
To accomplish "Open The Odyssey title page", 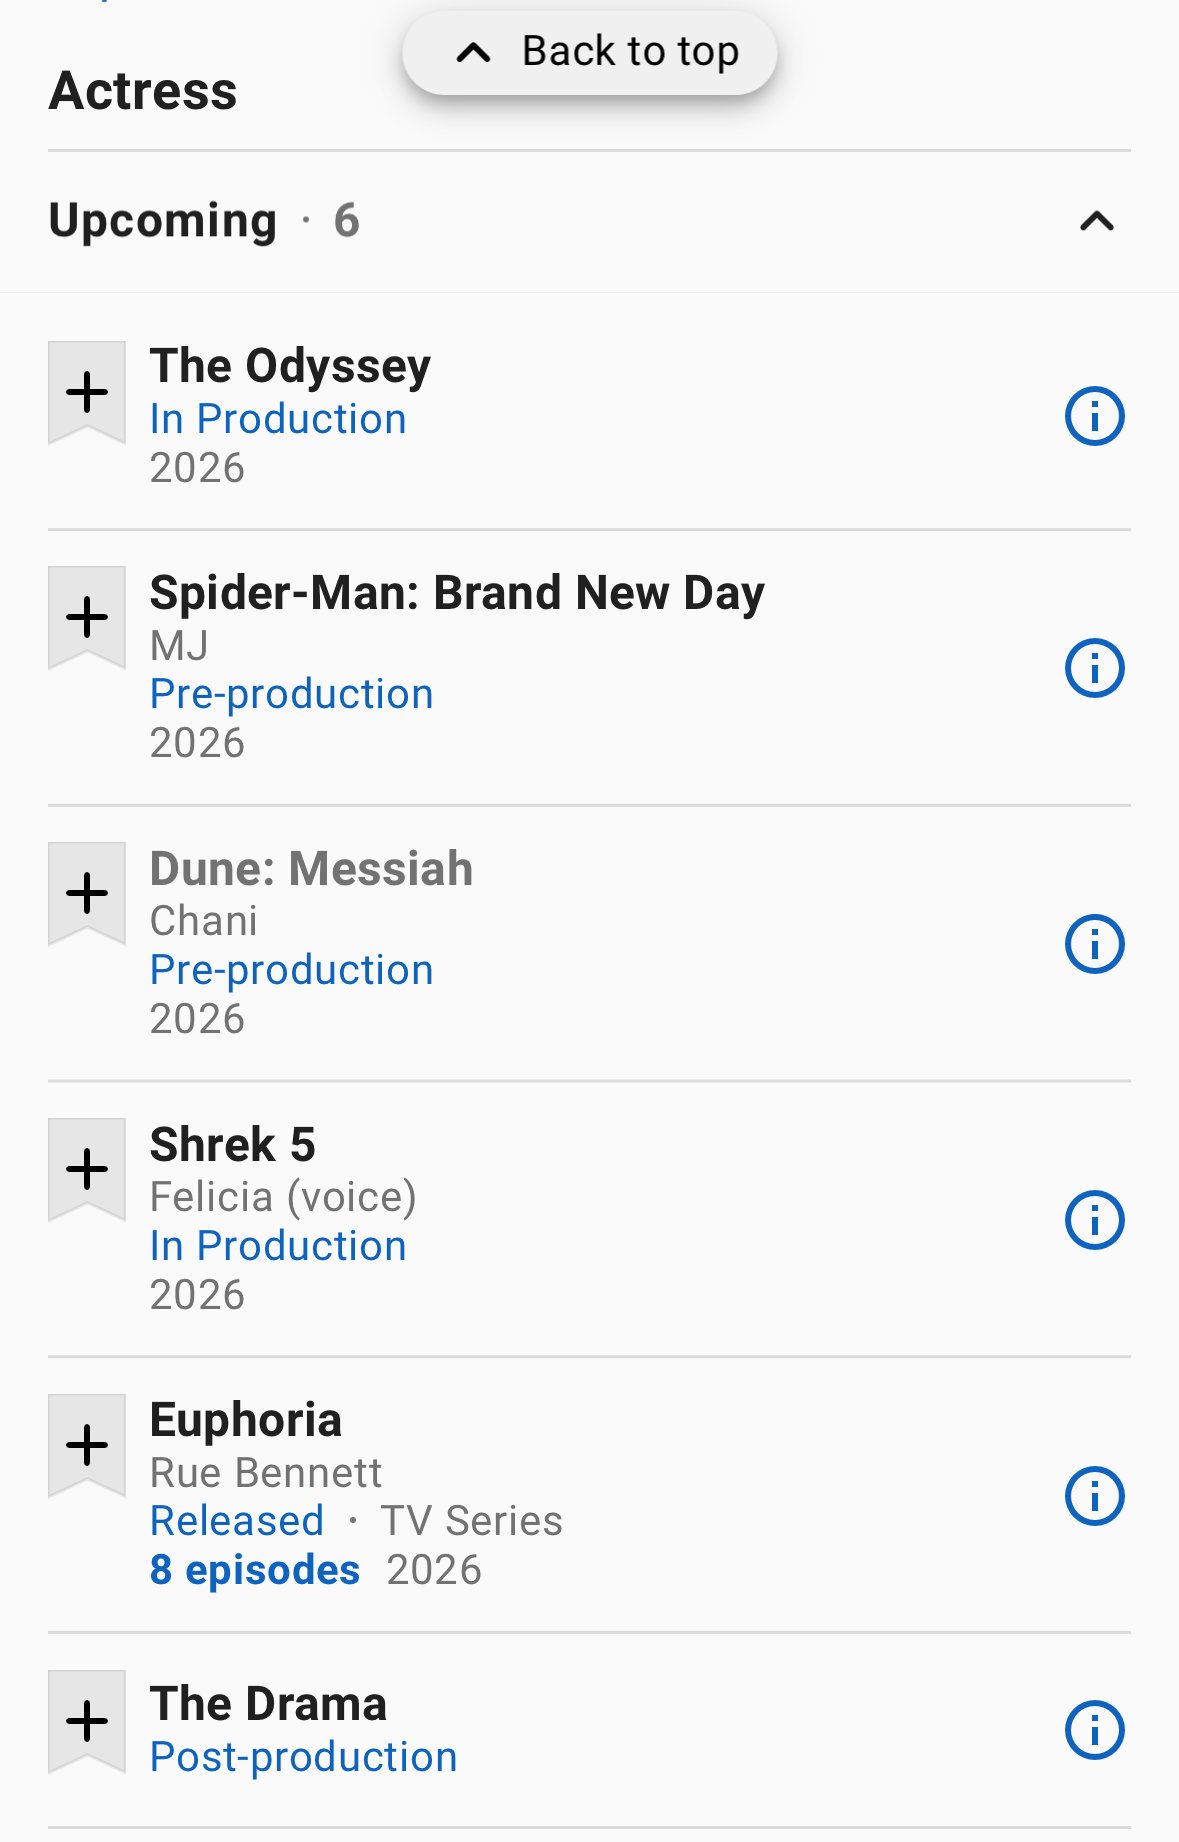I will tap(290, 366).
